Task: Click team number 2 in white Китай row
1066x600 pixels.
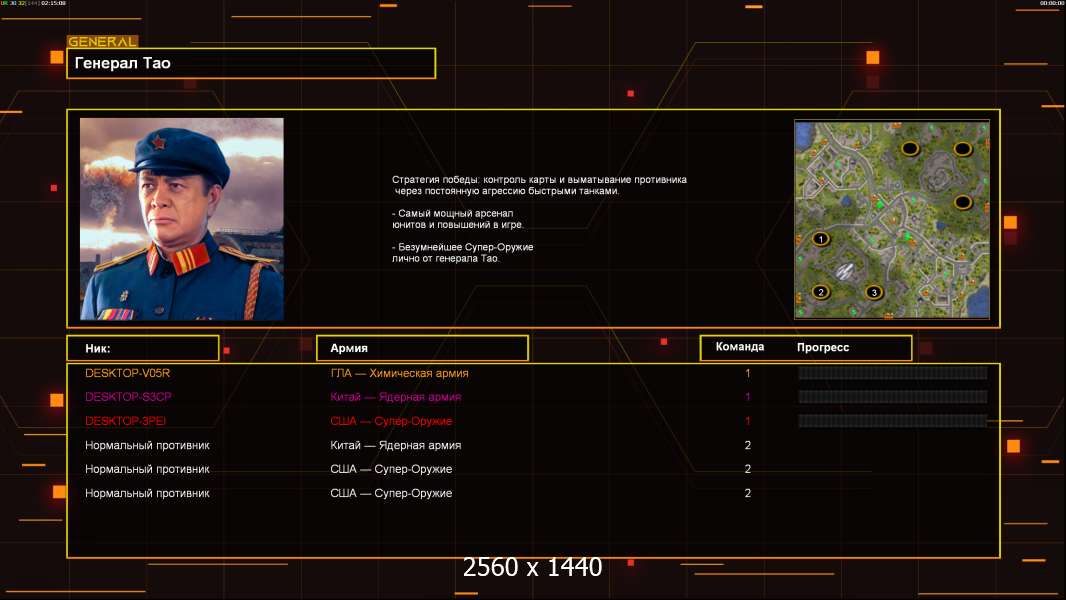Action: [748, 445]
